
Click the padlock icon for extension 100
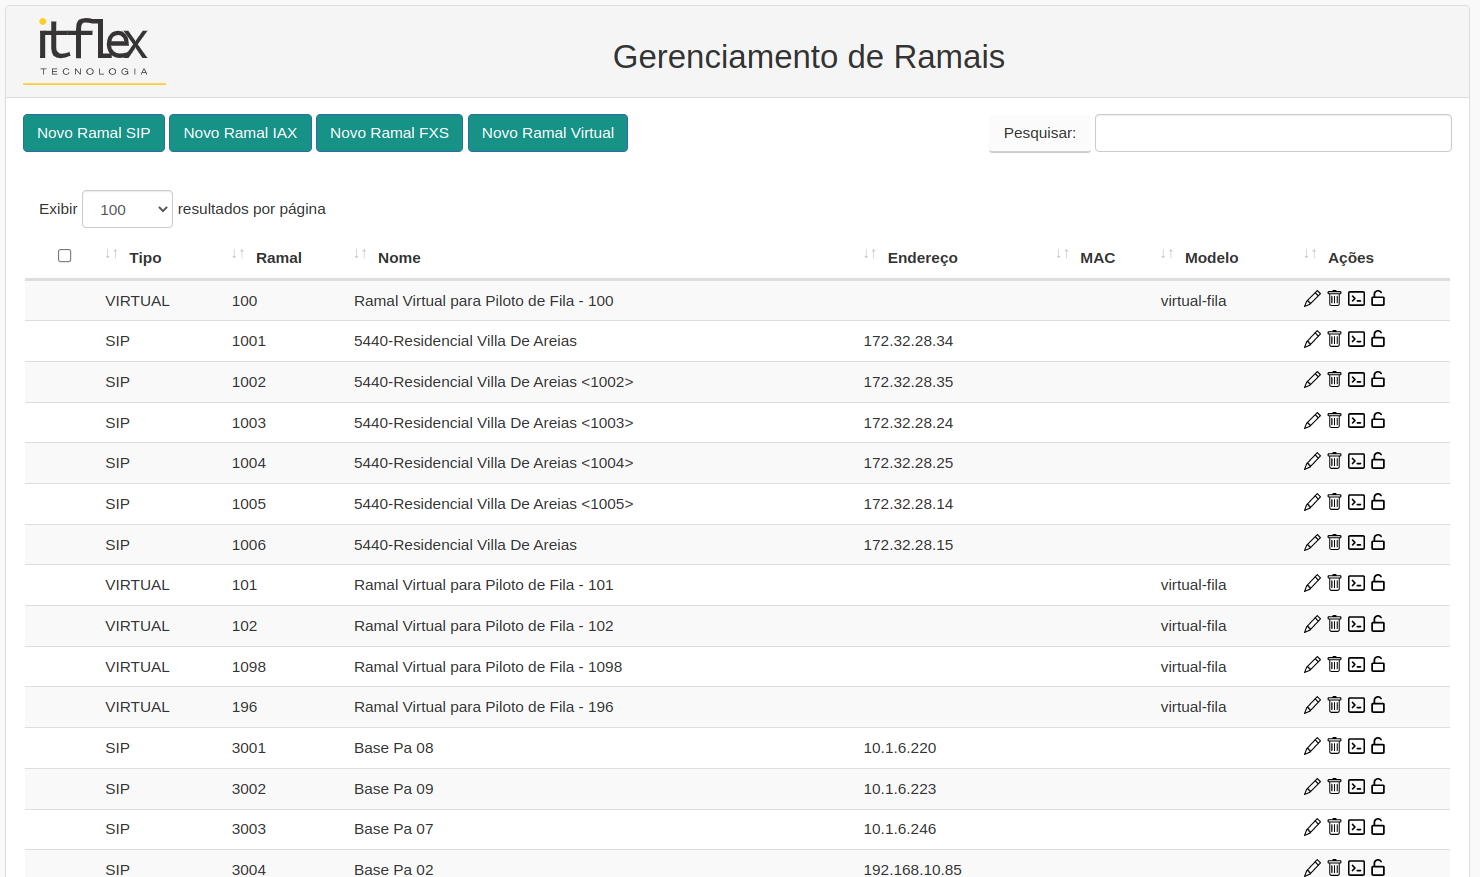[1378, 298]
